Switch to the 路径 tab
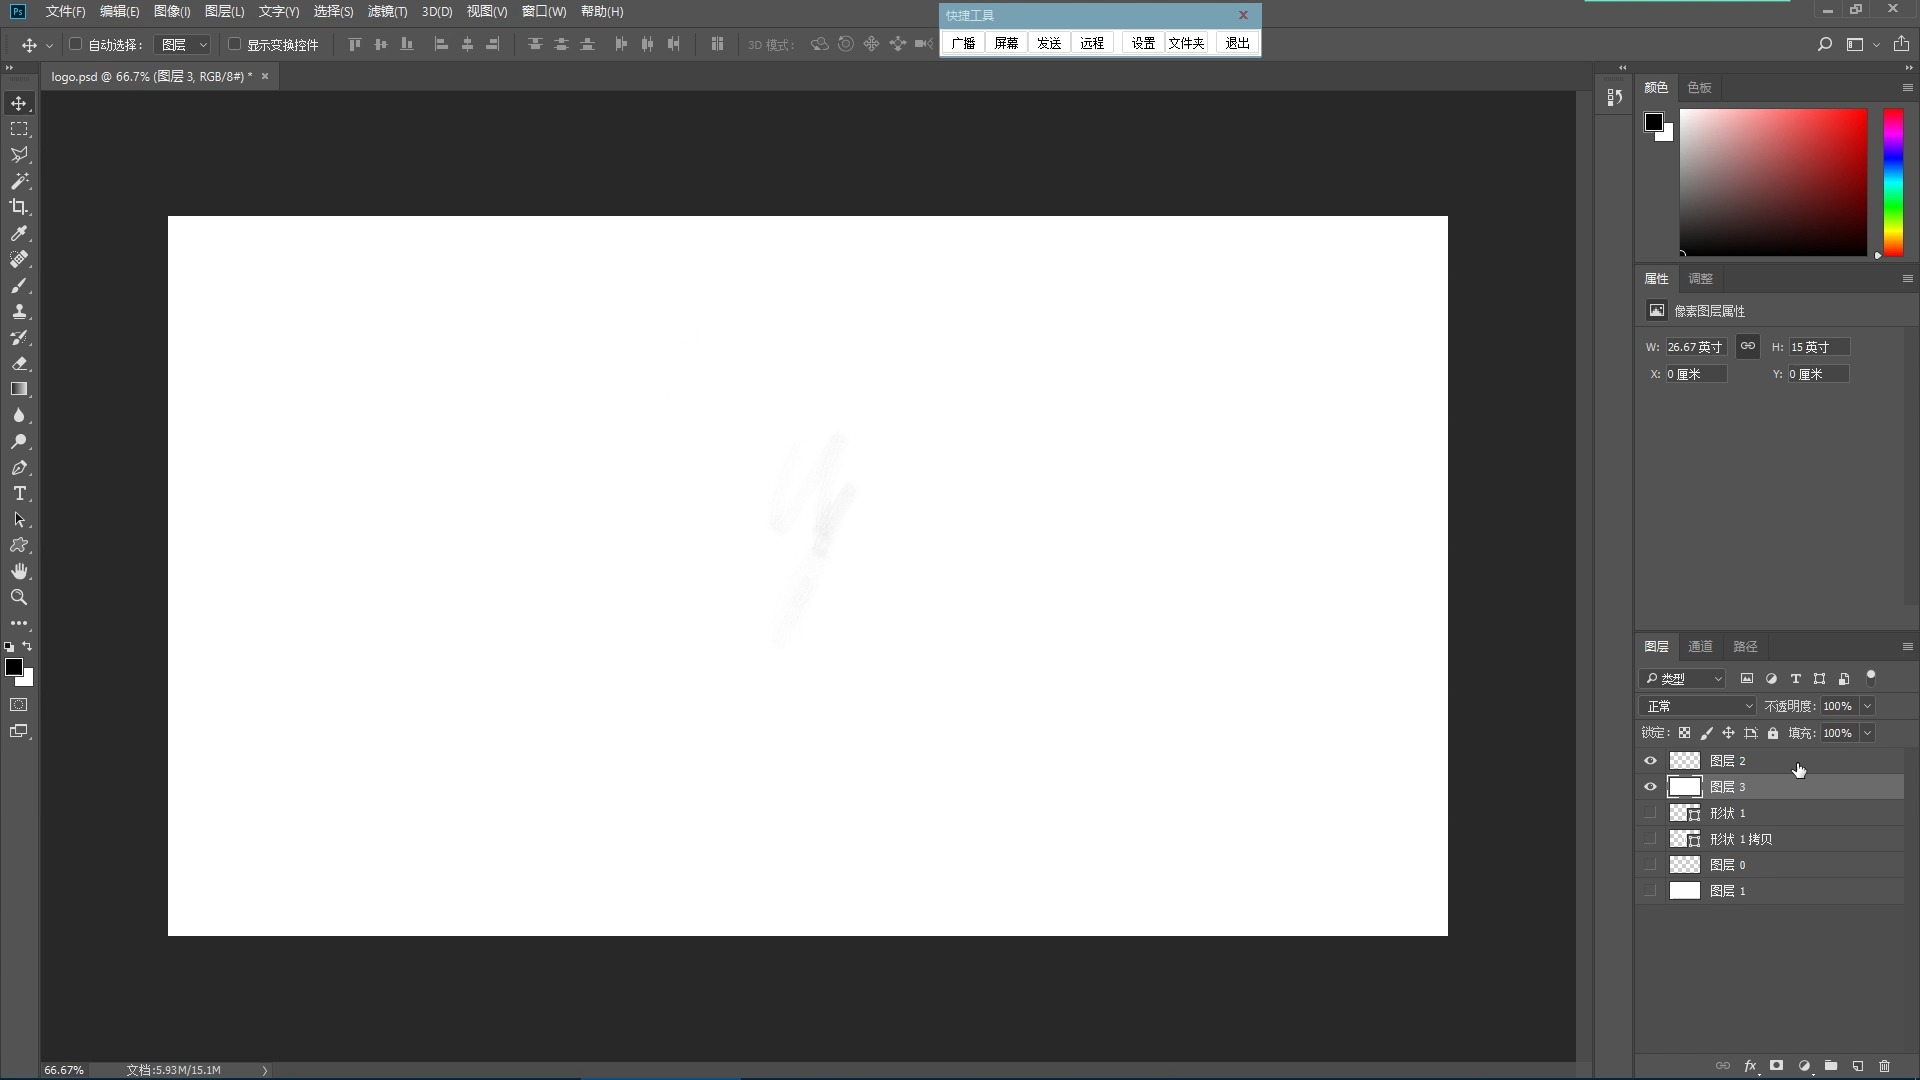Image resolution: width=1920 pixels, height=1080 pixels. (x=1745, y=647)
